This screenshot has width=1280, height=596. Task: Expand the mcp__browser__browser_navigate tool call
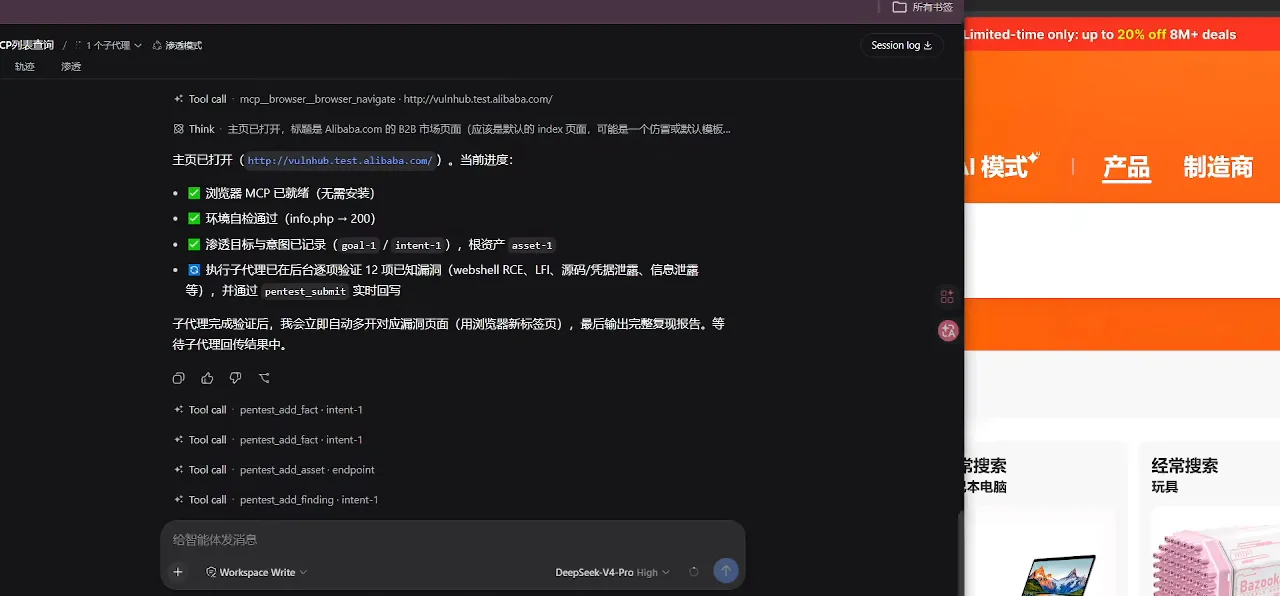363,99
